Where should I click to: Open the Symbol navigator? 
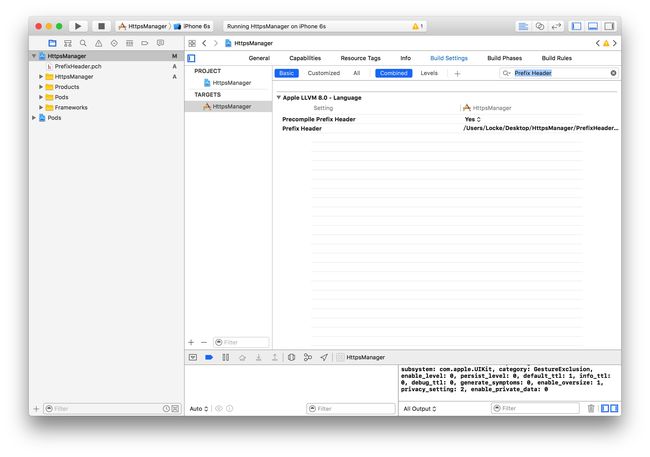(x=68, y=43)
